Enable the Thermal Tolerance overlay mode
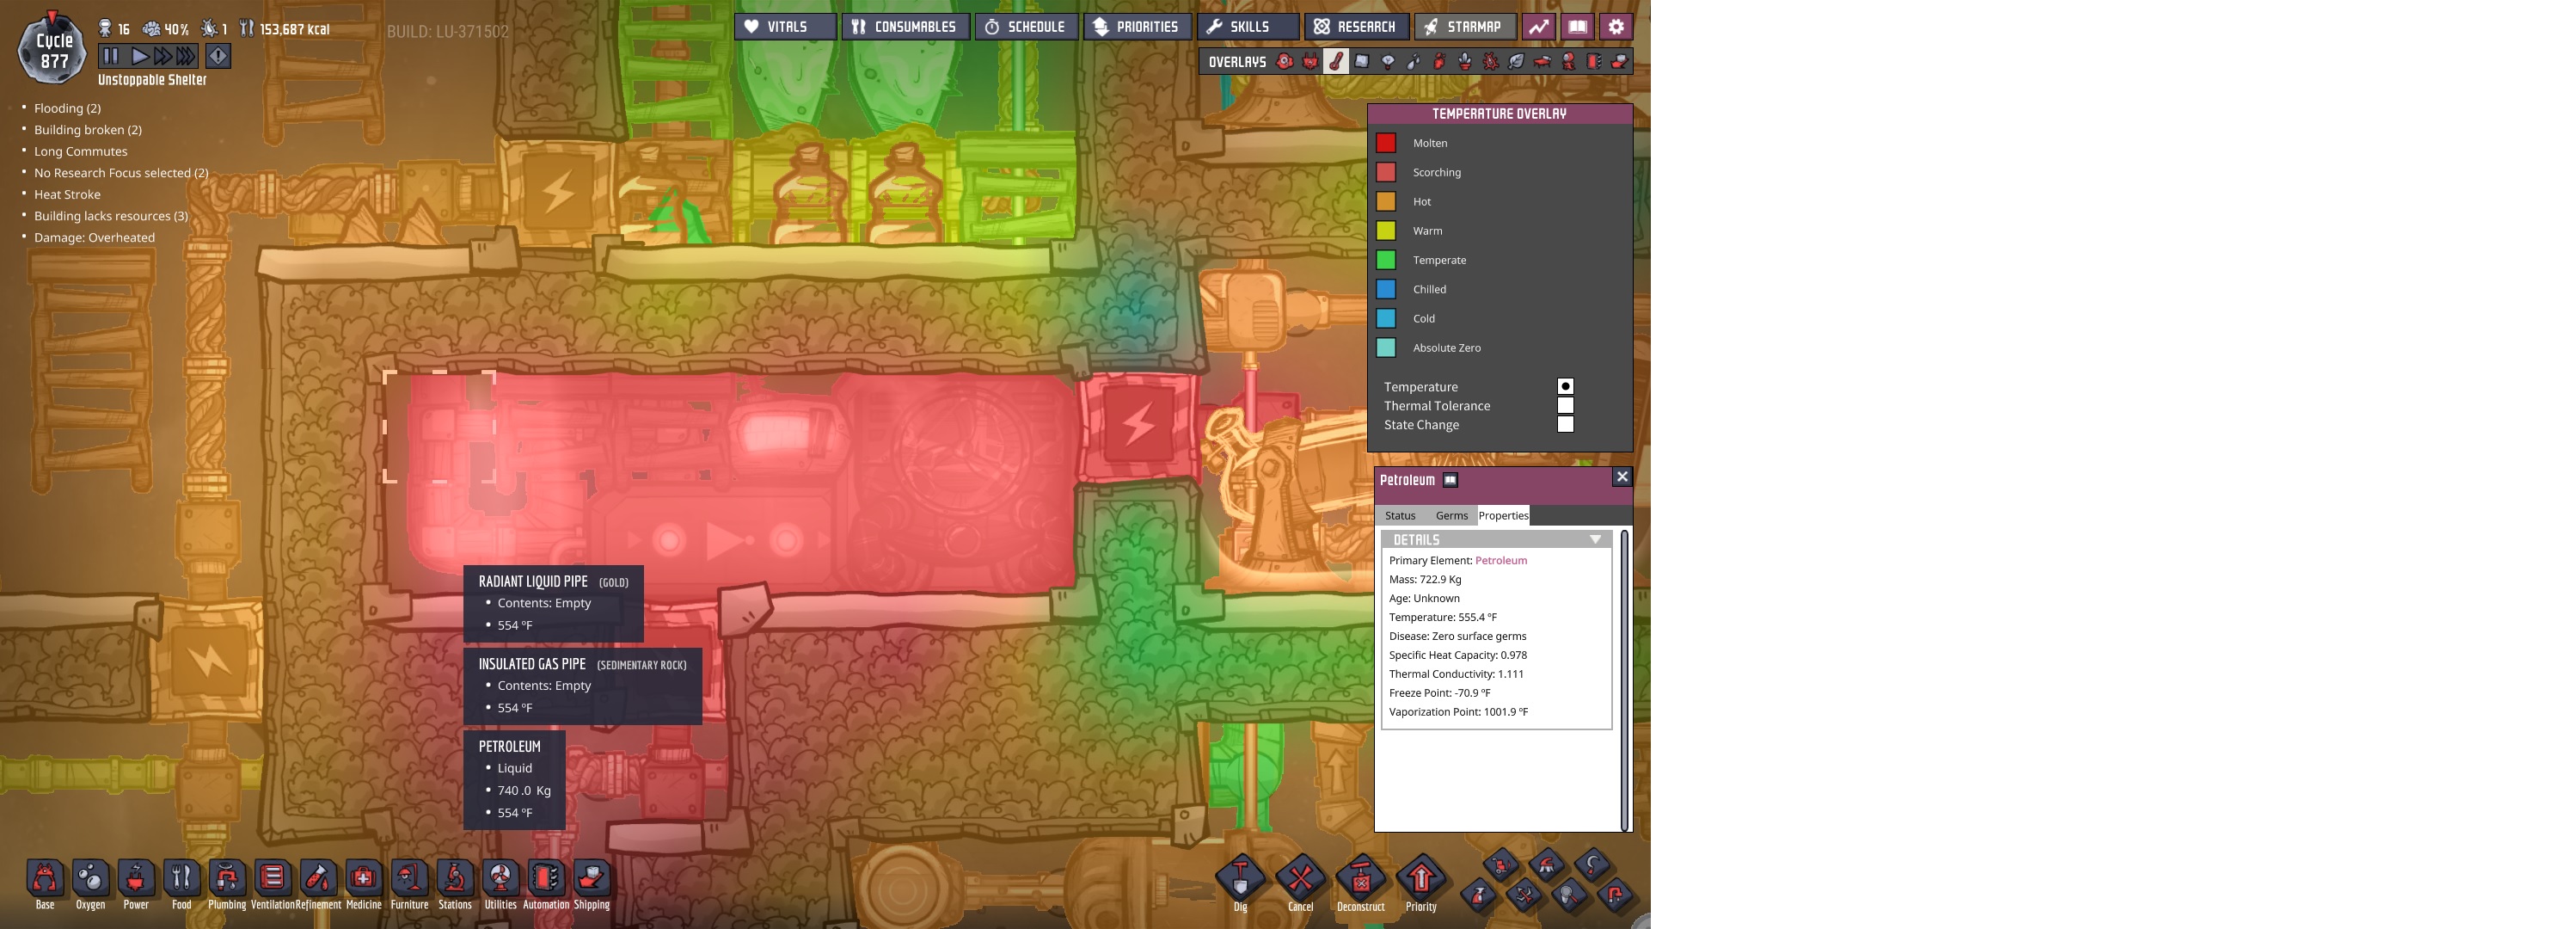2576x929 pixels. 1565,406
